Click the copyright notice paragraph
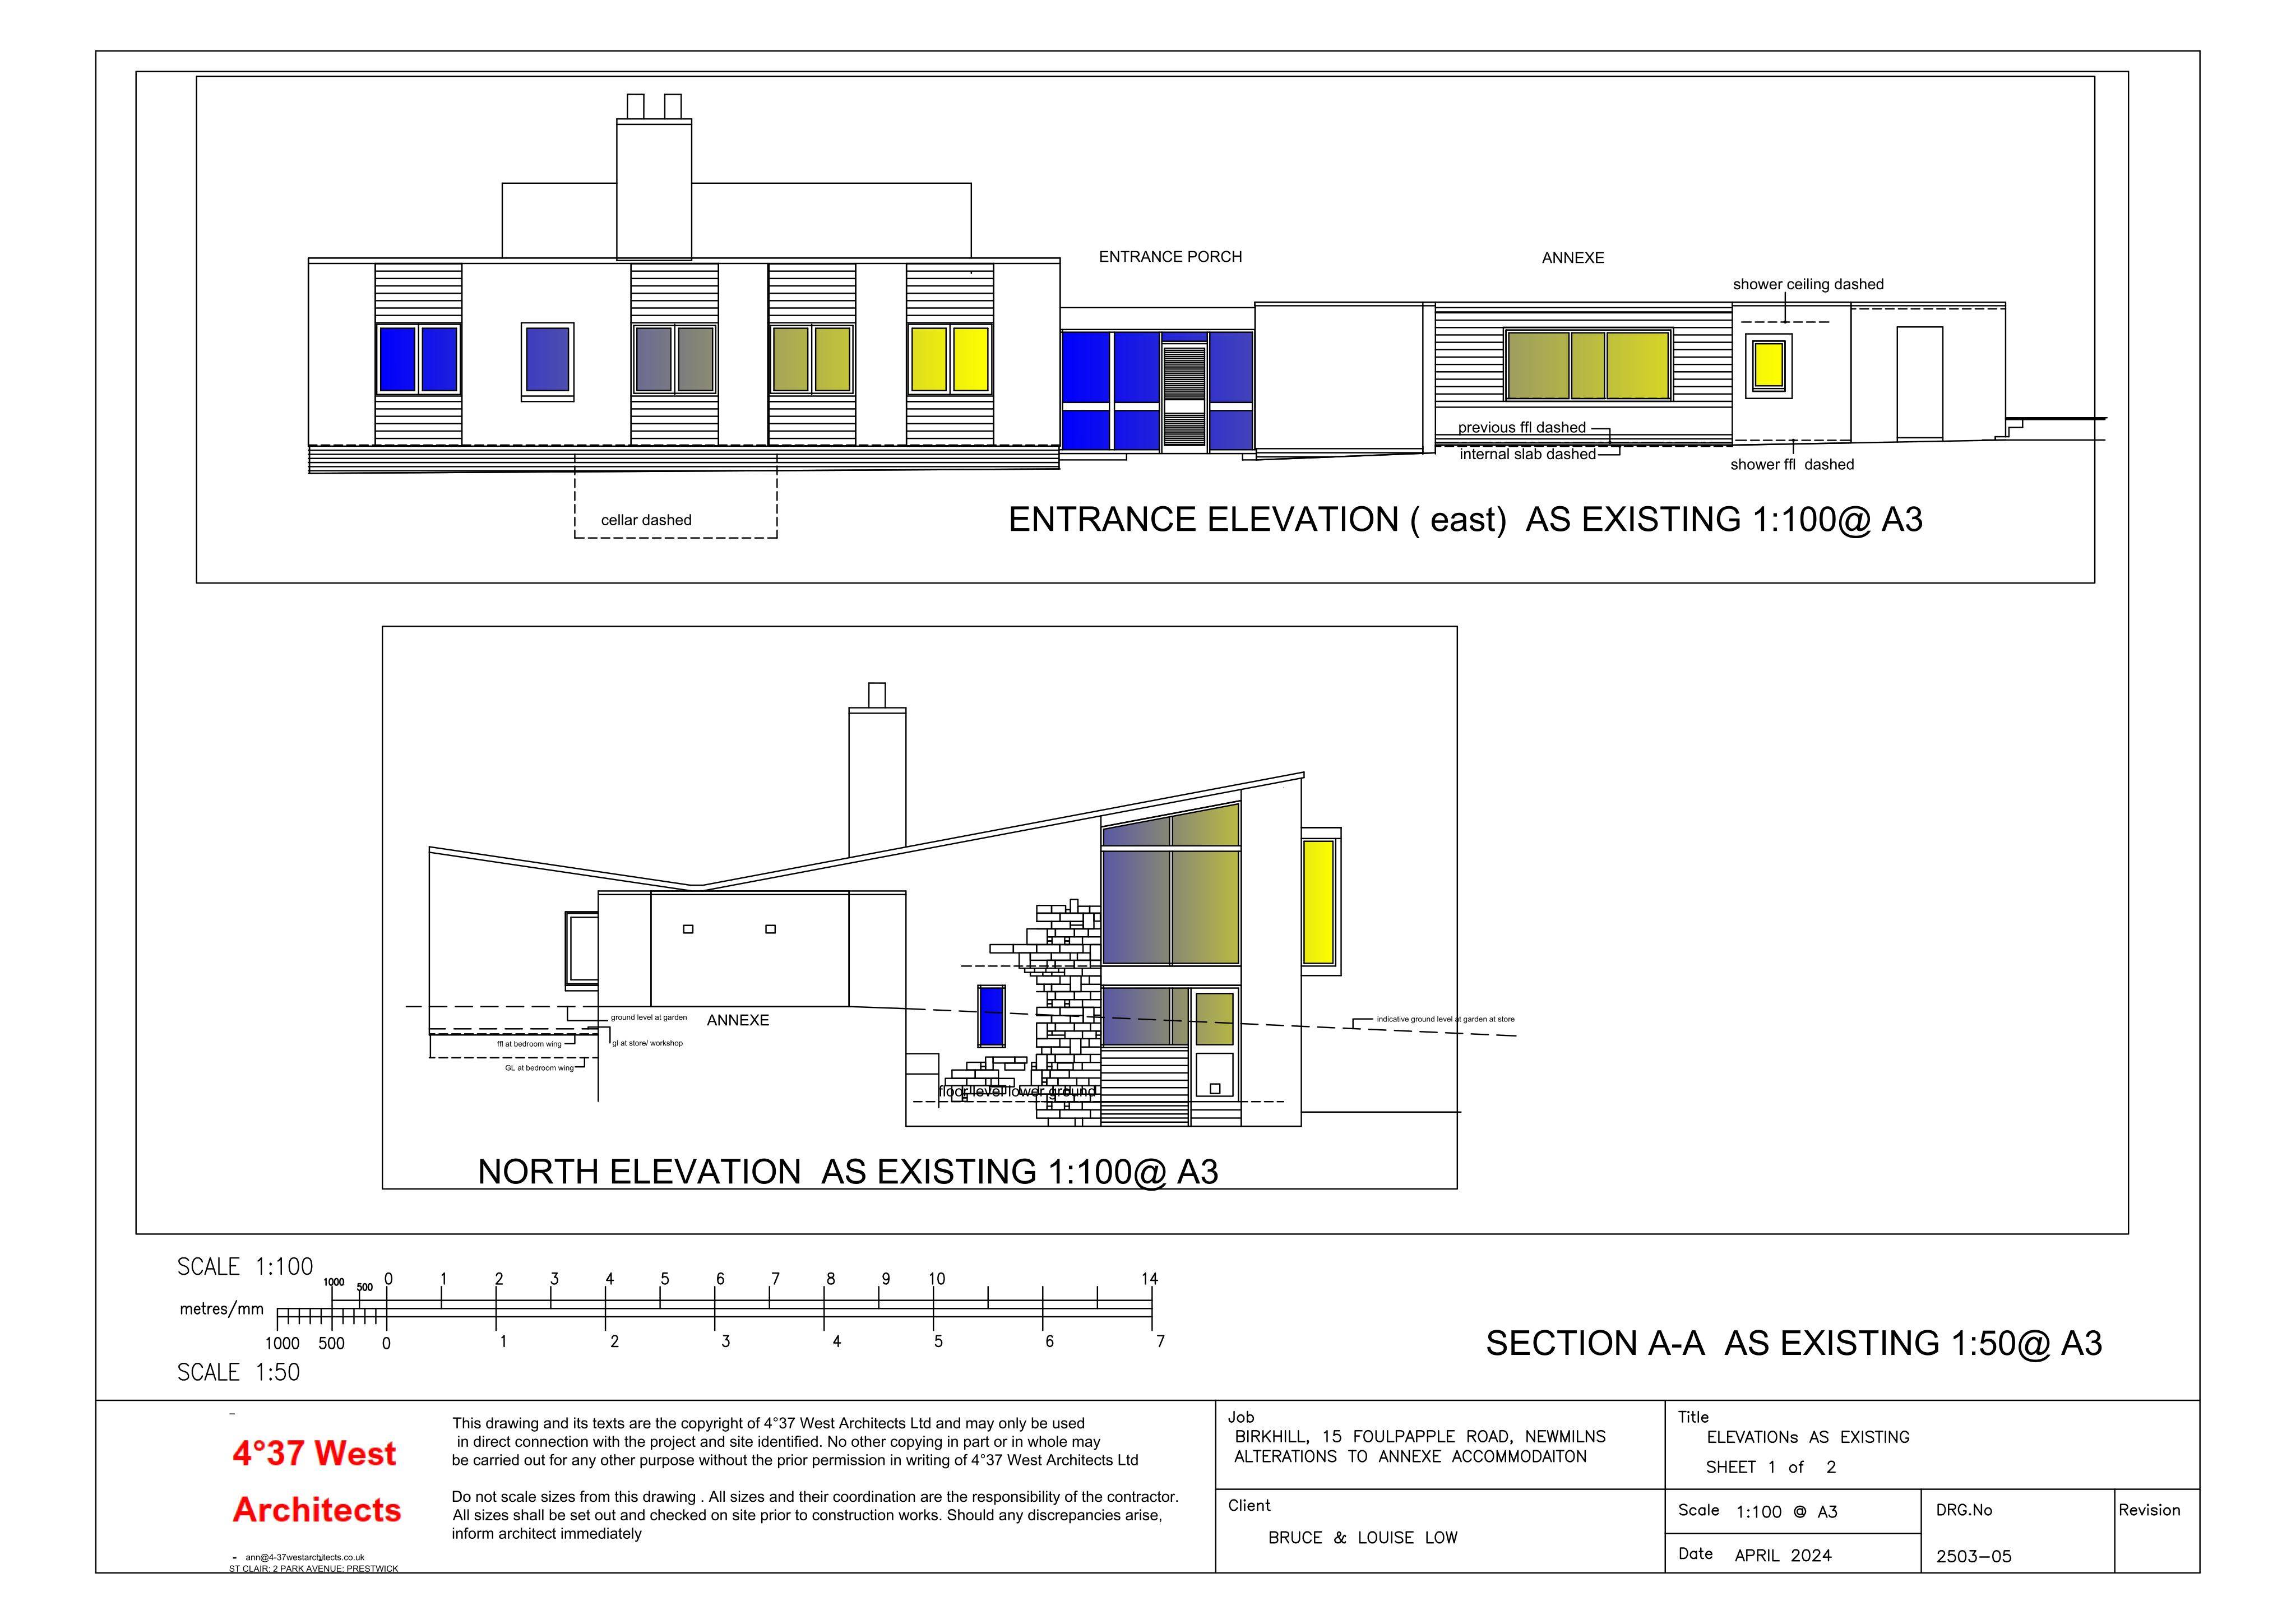The width and height of the screenshot is (2296, 1624). [795, 1442]
